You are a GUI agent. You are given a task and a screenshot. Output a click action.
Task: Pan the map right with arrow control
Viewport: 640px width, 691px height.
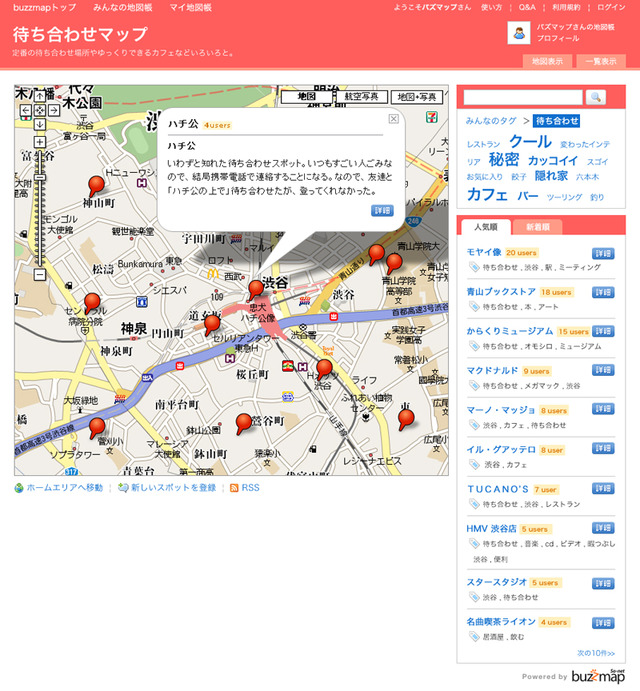(x=54, y=110)
